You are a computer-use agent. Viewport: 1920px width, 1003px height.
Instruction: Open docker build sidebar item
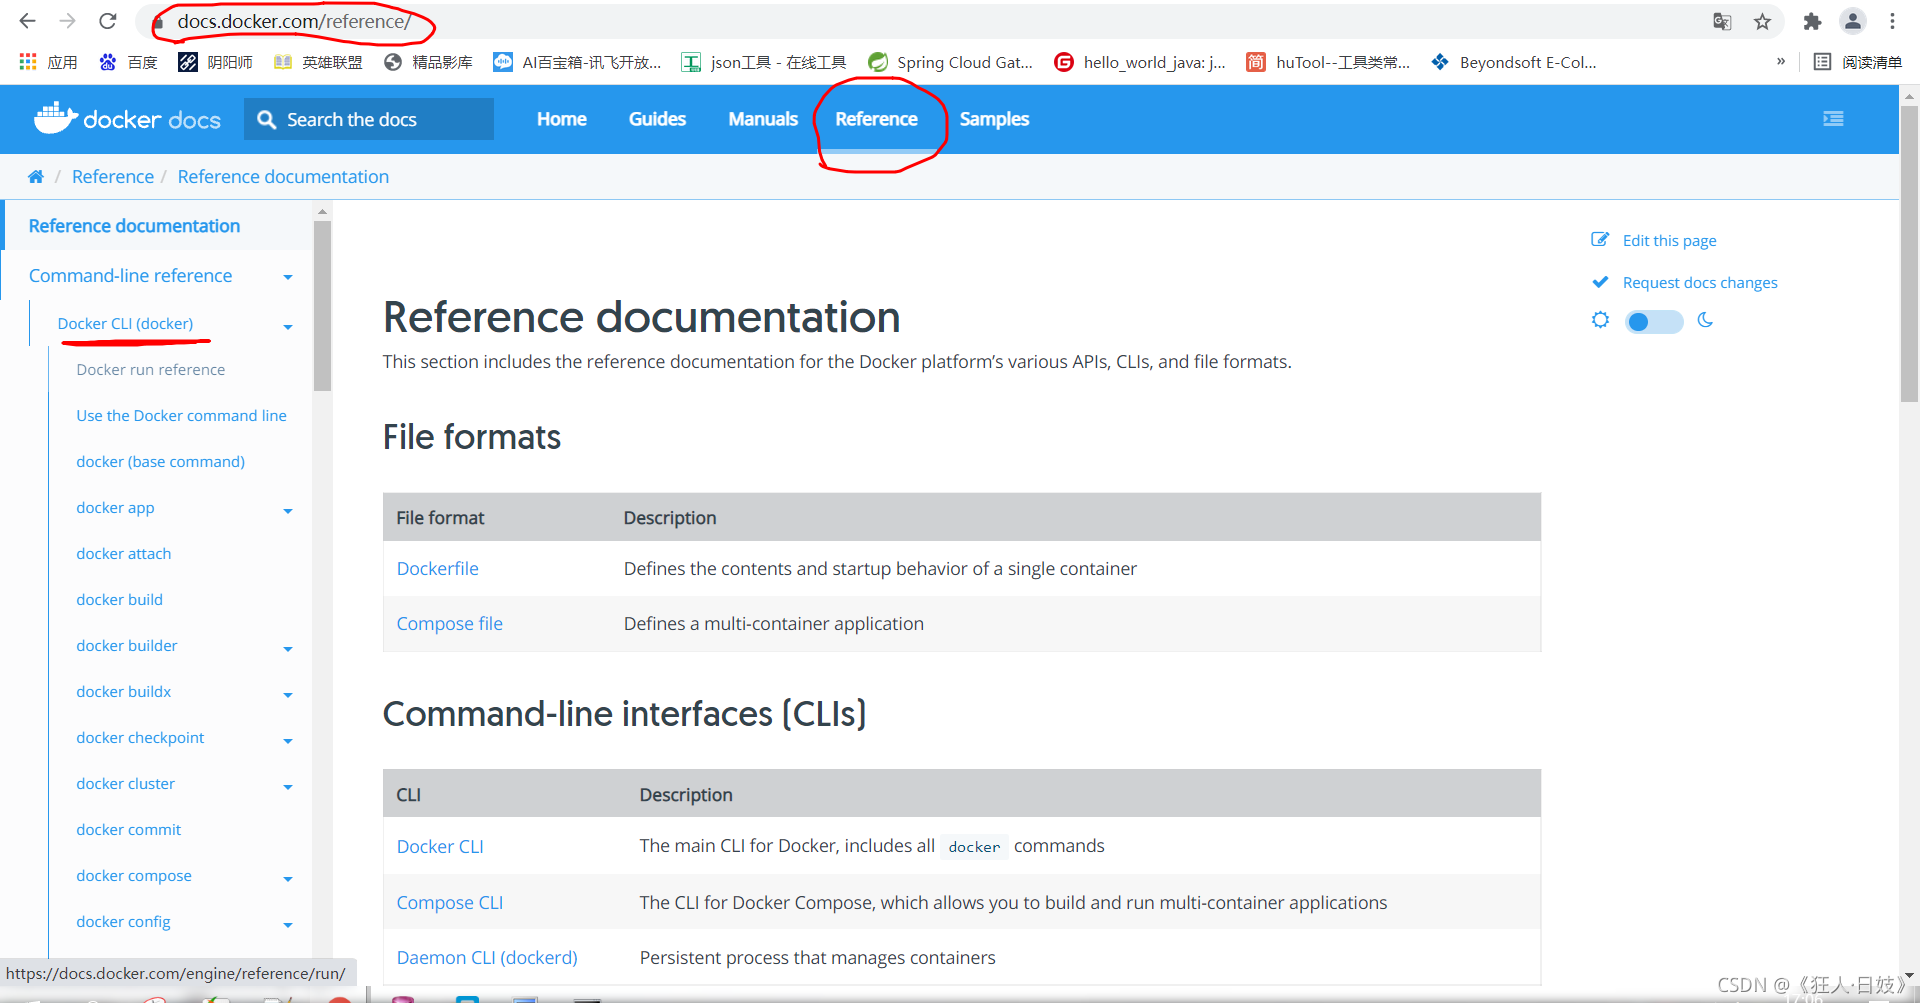click(x=119, y=599)
